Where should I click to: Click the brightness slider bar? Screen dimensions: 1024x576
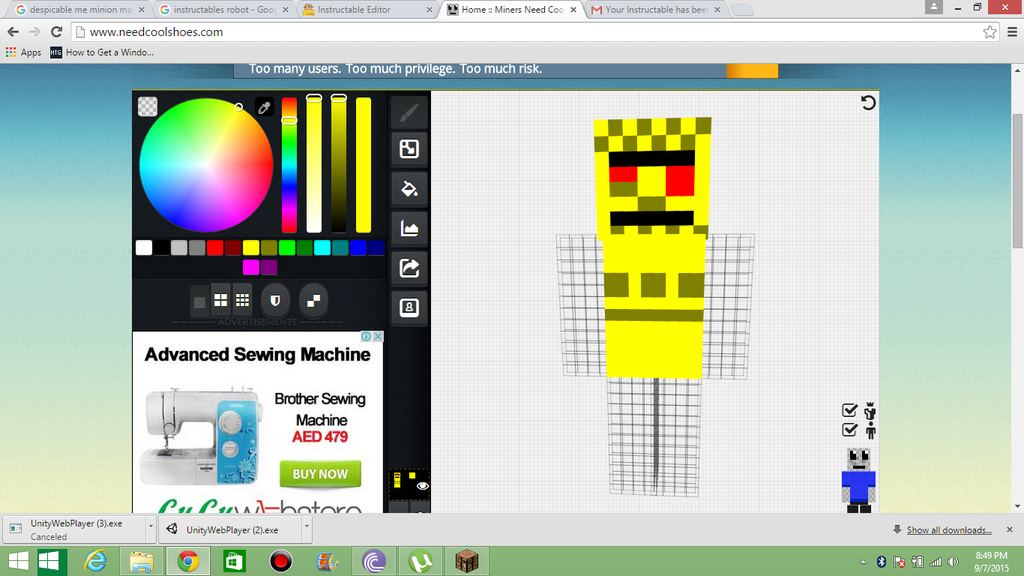[338, 165]
